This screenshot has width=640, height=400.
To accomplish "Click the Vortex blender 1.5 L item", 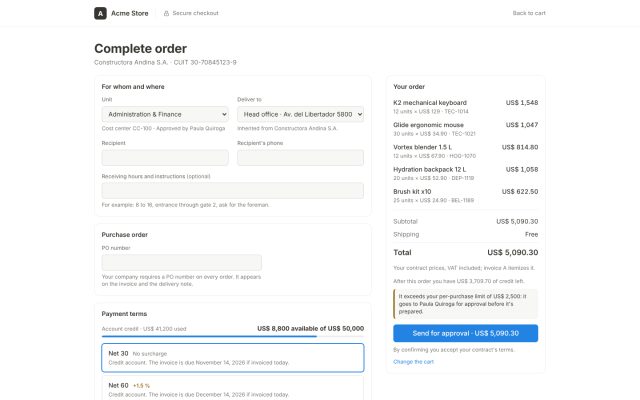I will [x=465, y=151].
